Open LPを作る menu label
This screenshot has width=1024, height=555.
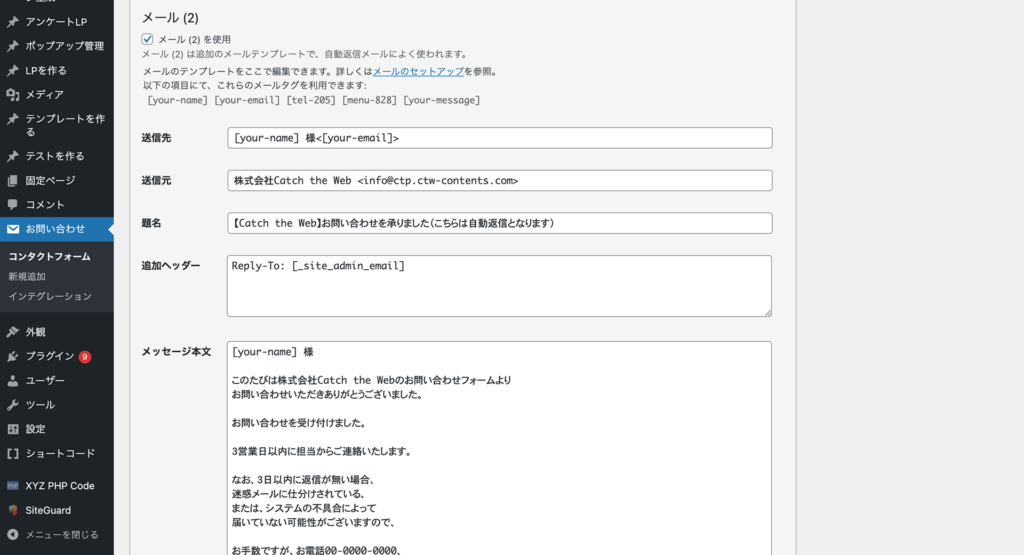(x=46, y=71)
